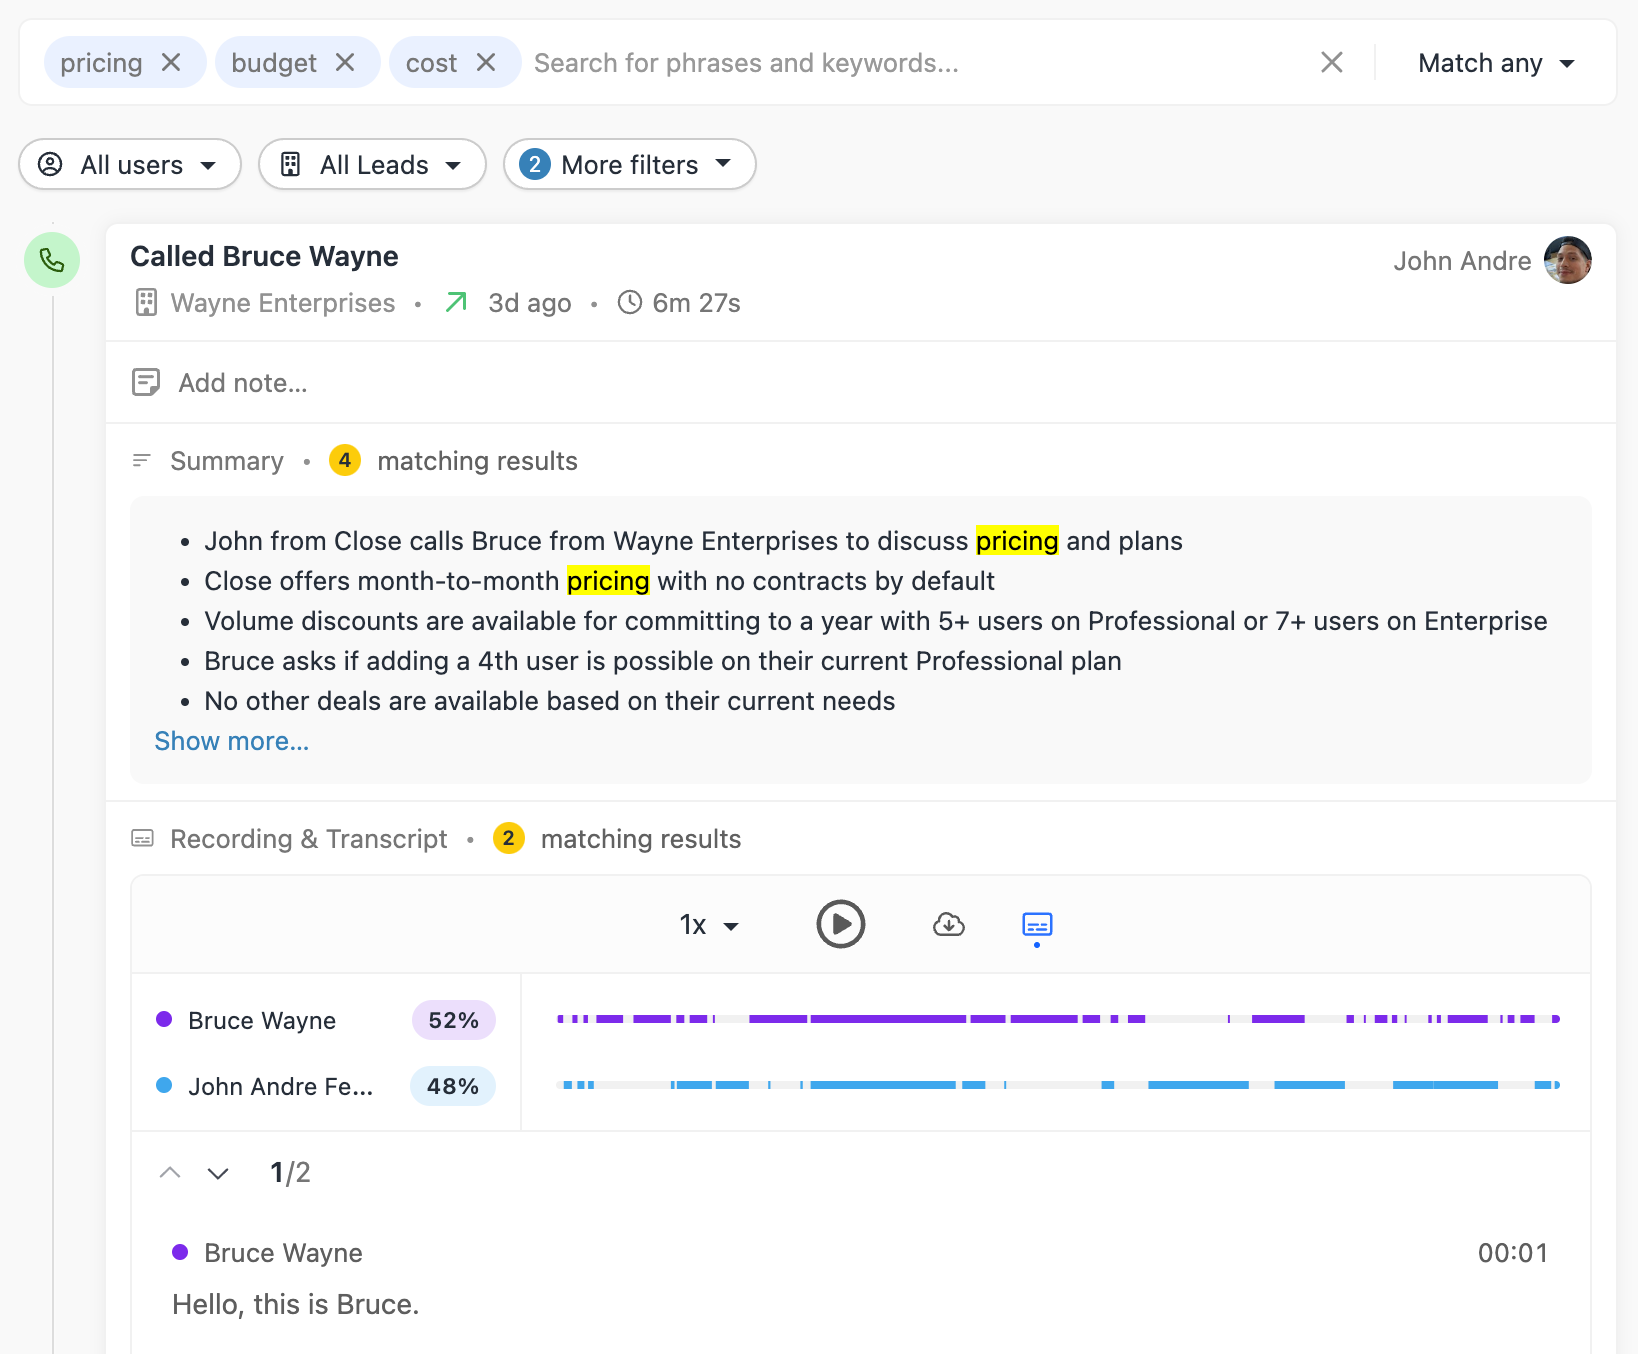The width and height of the screenshot is (1638, 1354).
Task: Download the call recording
Action: point(948,924)
